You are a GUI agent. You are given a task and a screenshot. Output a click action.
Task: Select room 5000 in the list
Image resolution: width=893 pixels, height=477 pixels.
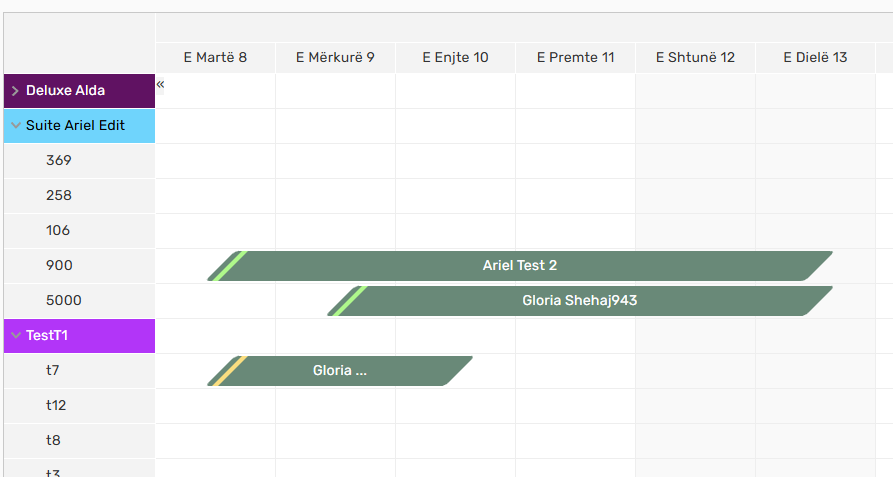coord(64,301)
